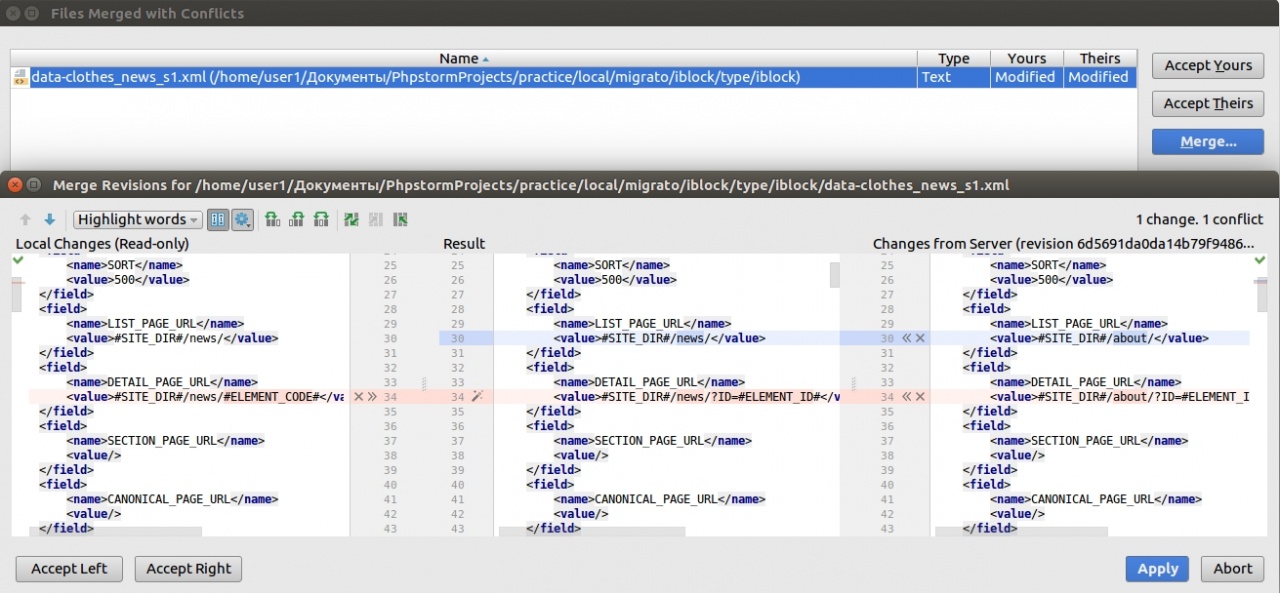The height and width of the screenshot is (593, 1280).
Task: Click green checkmark above Local Changes gutter
Action: click(18, 261)
